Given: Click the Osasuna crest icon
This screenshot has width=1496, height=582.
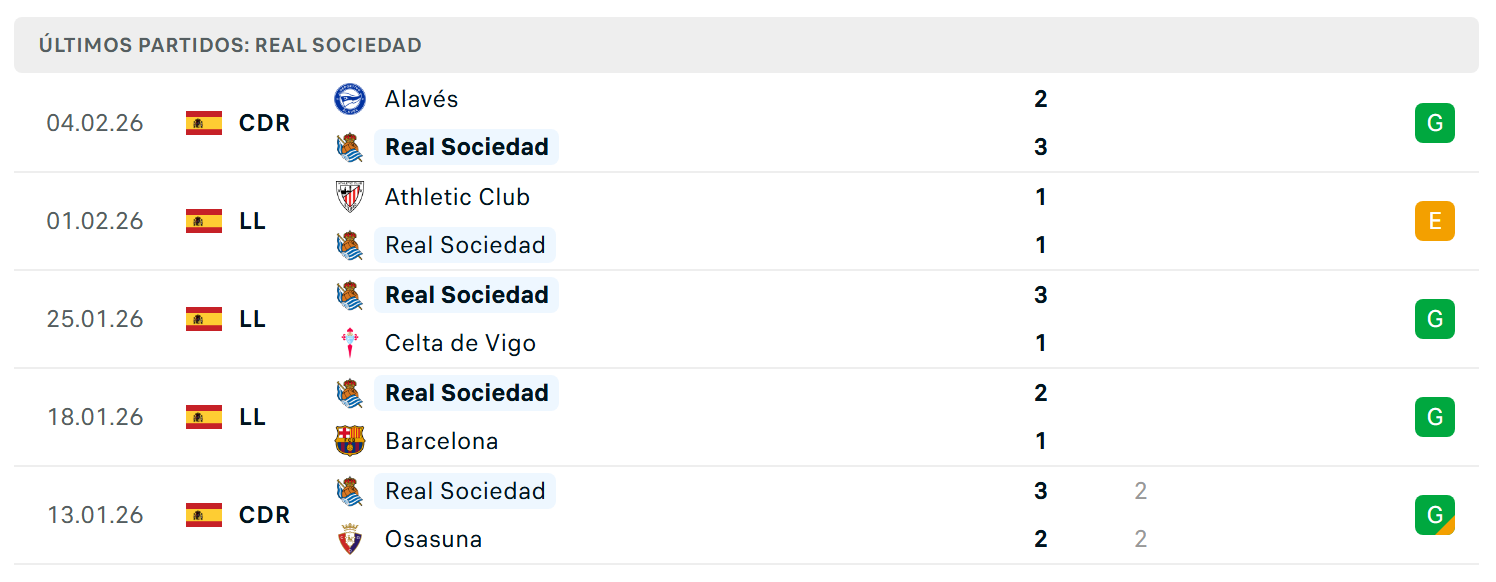Looking at the screenshot, I should click(350, 539).
